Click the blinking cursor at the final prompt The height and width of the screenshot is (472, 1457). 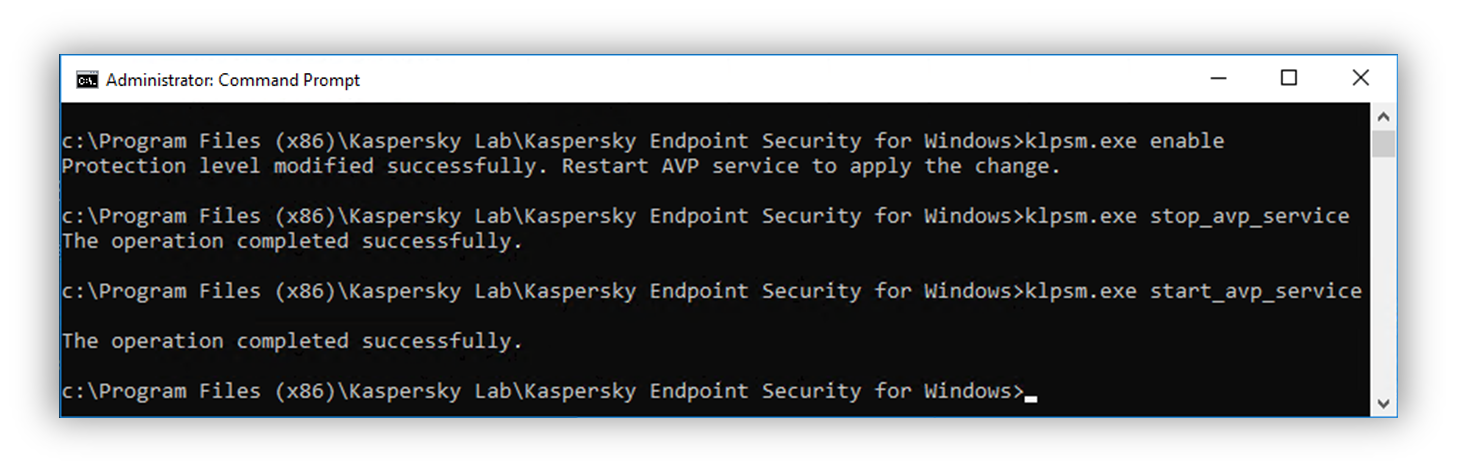tap(1031, 397)
